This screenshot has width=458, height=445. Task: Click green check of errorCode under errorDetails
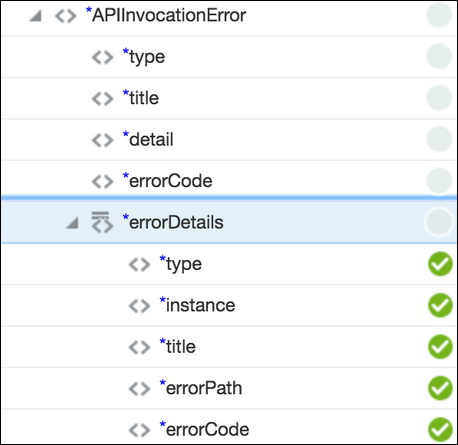(440, 429)
